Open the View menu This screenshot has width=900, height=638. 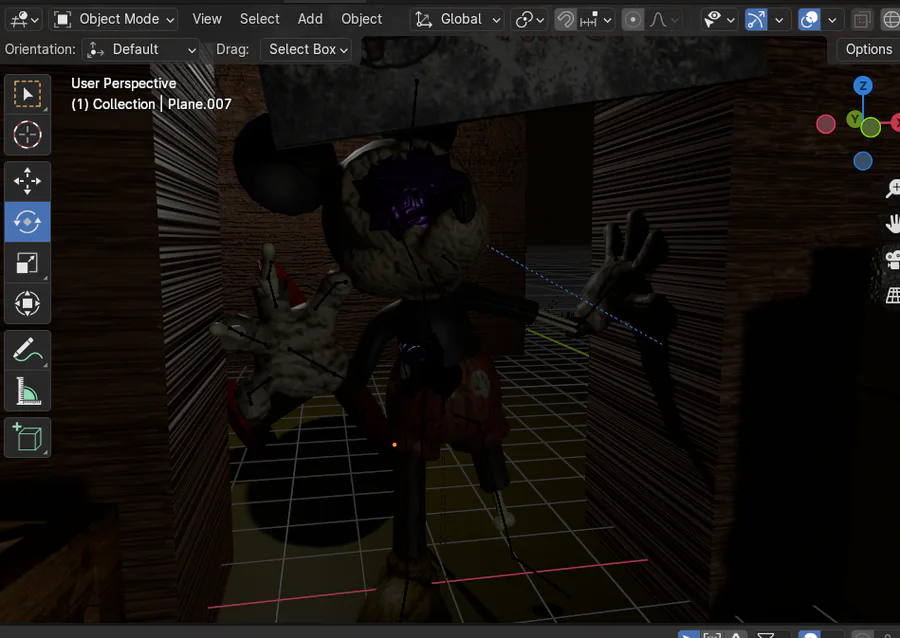click(x=207, y=19)
